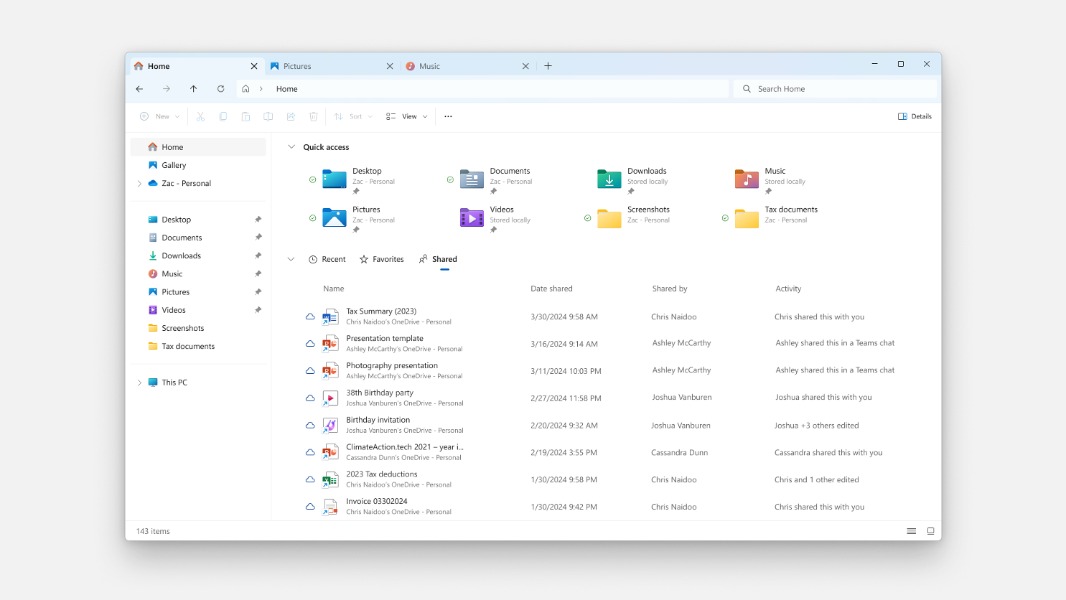
Task: Open the Share icon in the command bar
Action: pos(291,116)
